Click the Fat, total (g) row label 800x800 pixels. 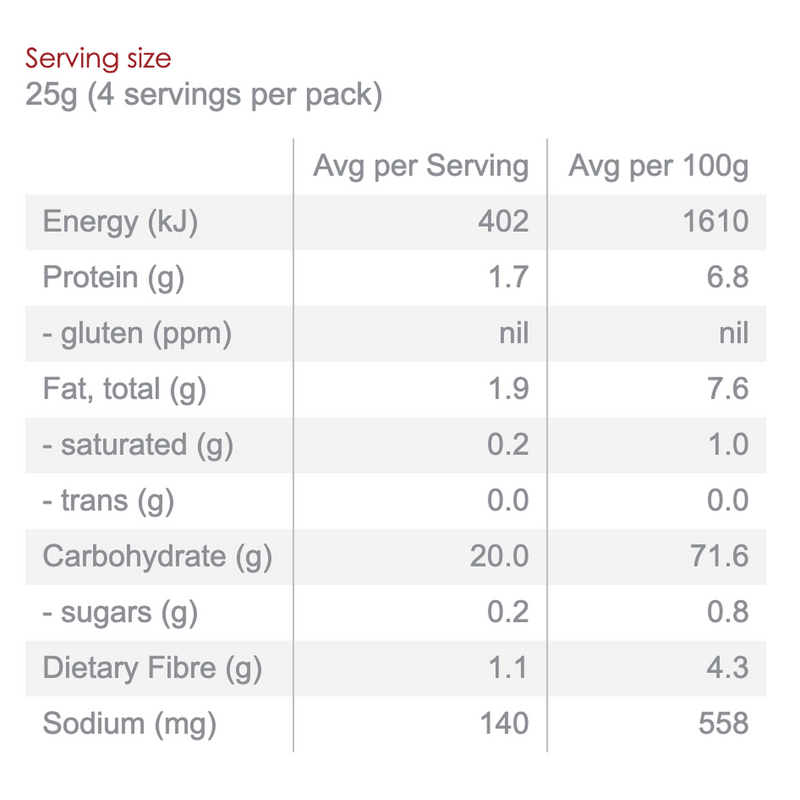pyautogui.click(x=124, y=390)
